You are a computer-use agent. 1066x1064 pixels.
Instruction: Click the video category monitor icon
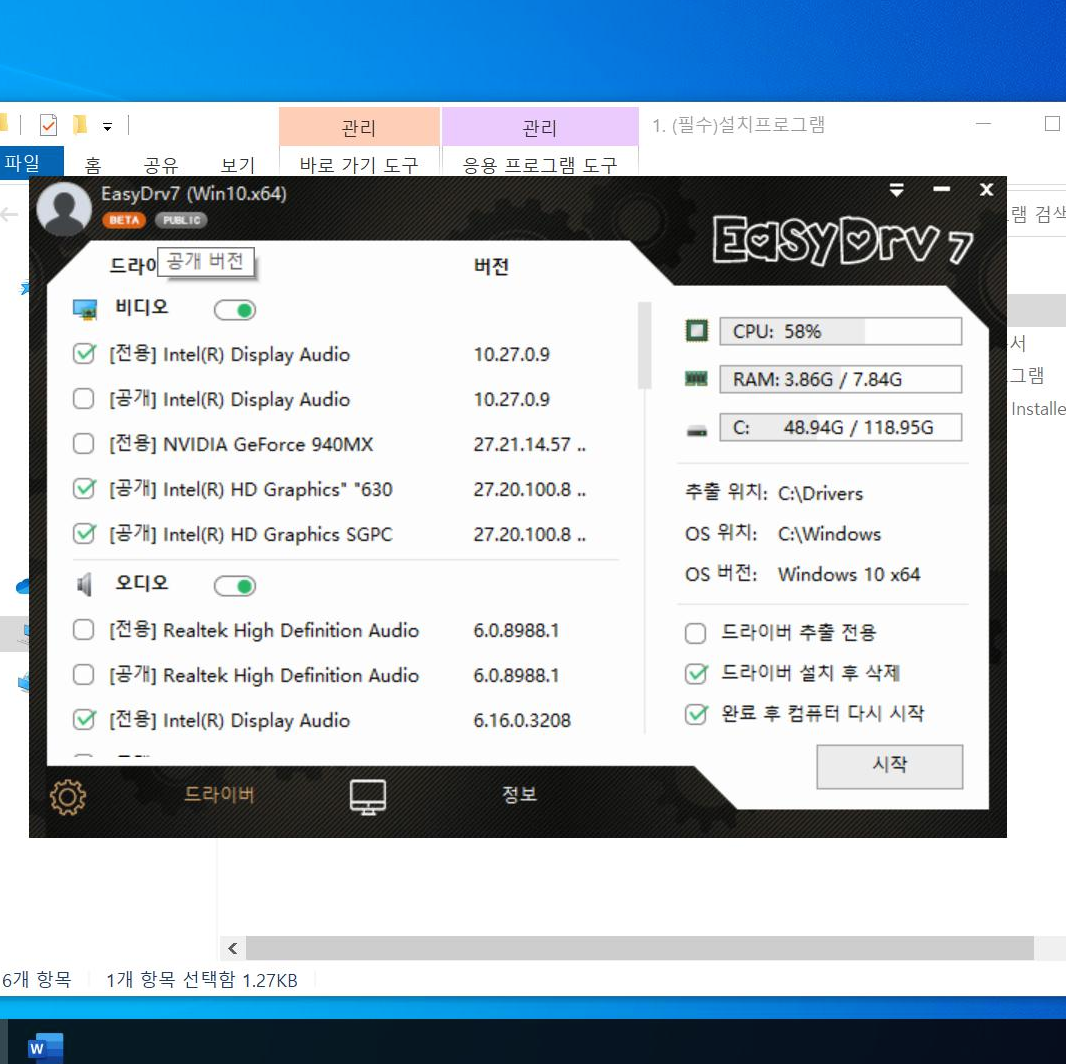point(85,309)
